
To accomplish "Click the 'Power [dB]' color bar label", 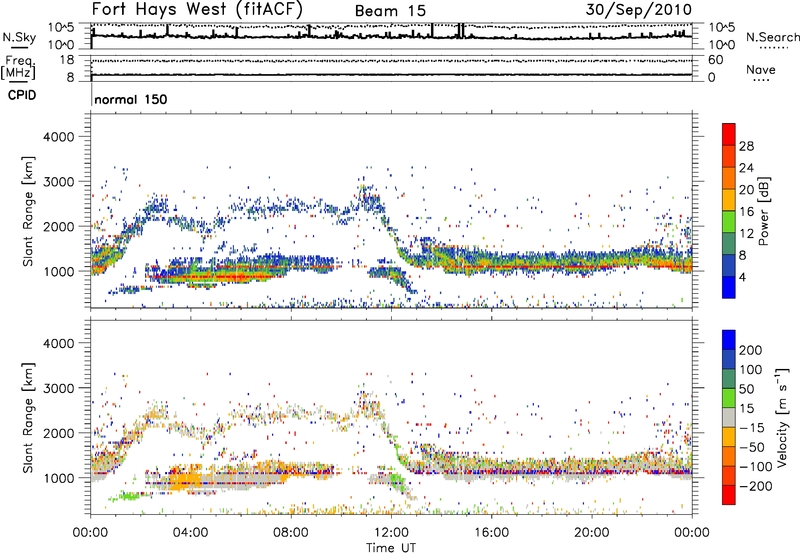I will point(763,211).
